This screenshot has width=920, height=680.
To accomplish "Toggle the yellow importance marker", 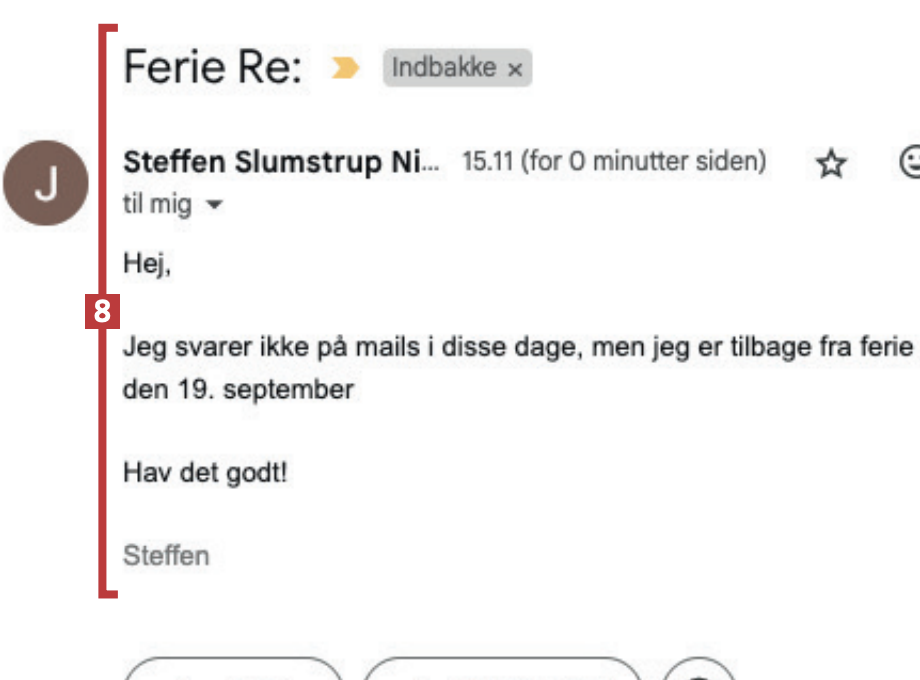I will point(344,68).
